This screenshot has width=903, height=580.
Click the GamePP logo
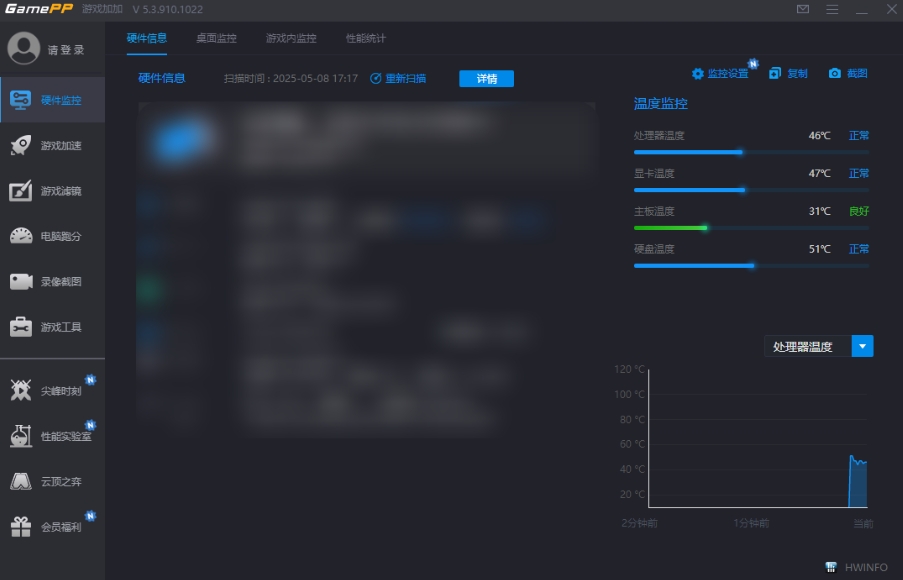(x=39, y=9)
